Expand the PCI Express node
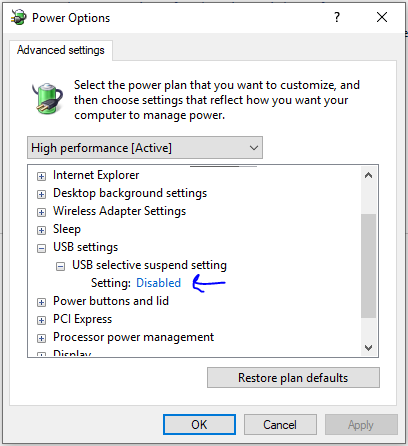Image resolution: width=408 pixels, height=446 pixels. pos(41,320)
